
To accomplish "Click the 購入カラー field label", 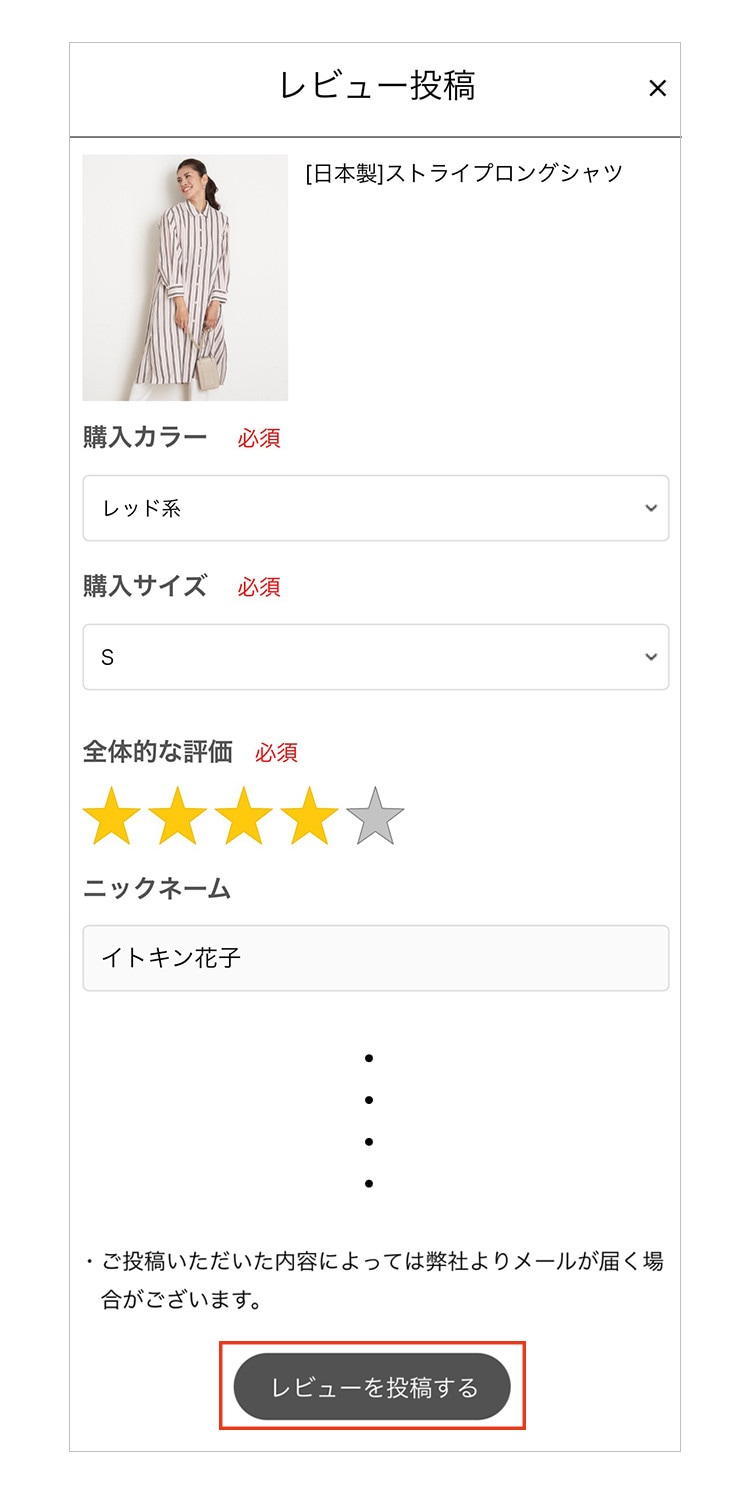I will 145,437.
